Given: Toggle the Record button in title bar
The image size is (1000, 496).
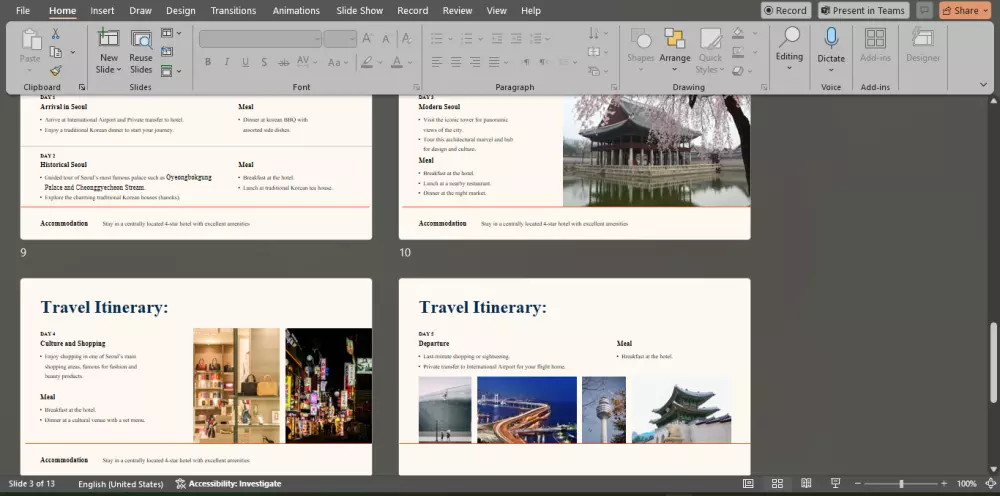Looking at the screenshot, I should coord(785,11).
